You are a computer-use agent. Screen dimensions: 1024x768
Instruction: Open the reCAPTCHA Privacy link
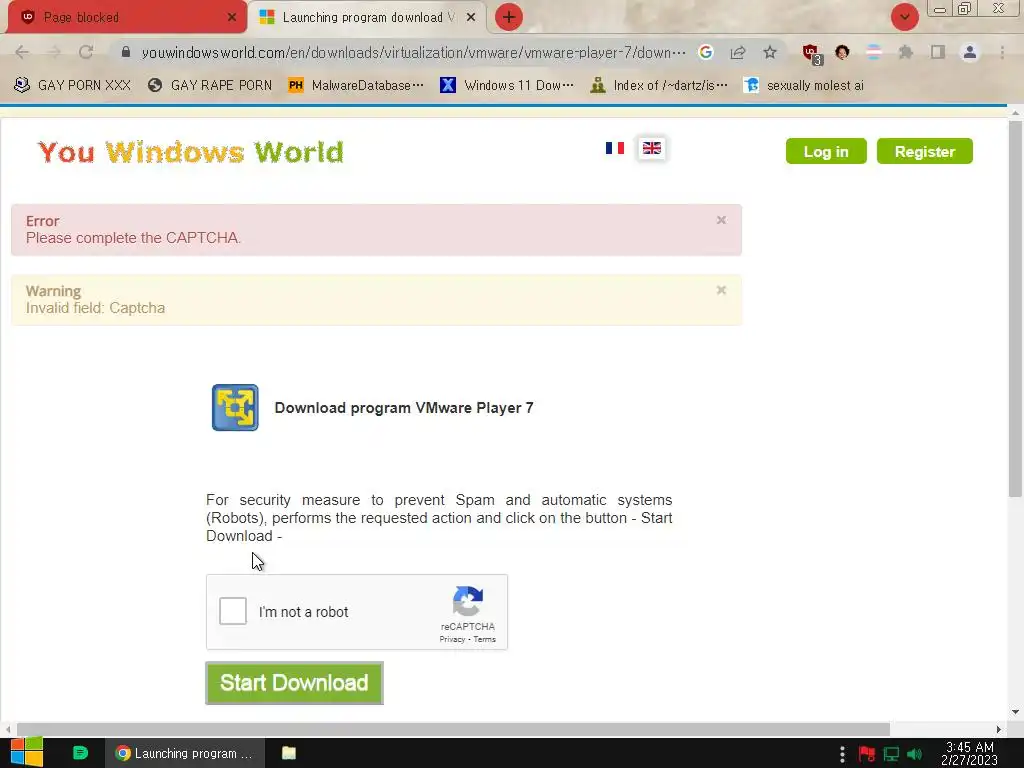(452, 639)
